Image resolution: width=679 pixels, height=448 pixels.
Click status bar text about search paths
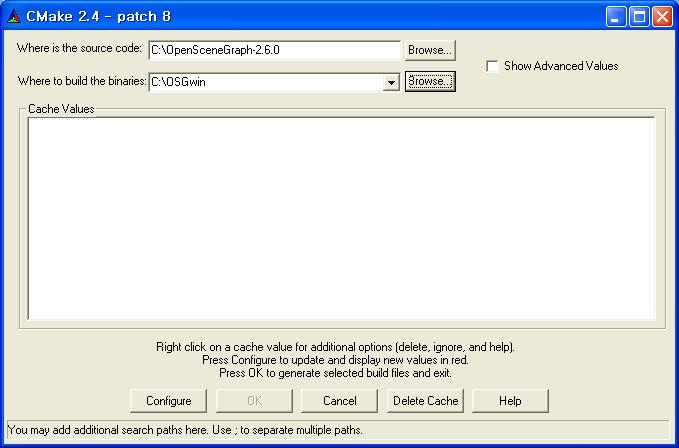click(x=185, y=430)
